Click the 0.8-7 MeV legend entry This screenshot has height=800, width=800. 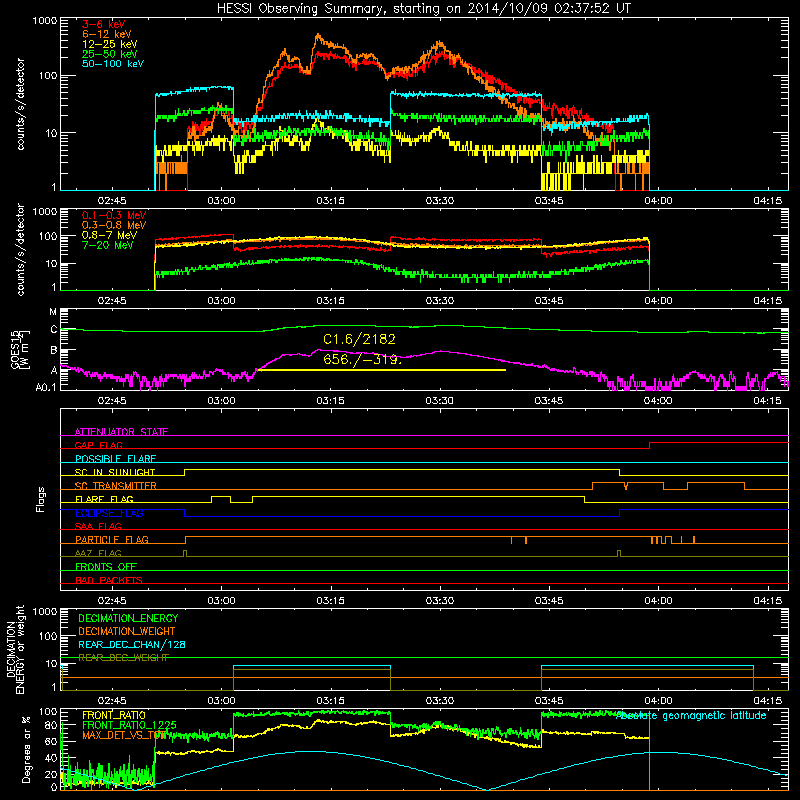[109, 235]
